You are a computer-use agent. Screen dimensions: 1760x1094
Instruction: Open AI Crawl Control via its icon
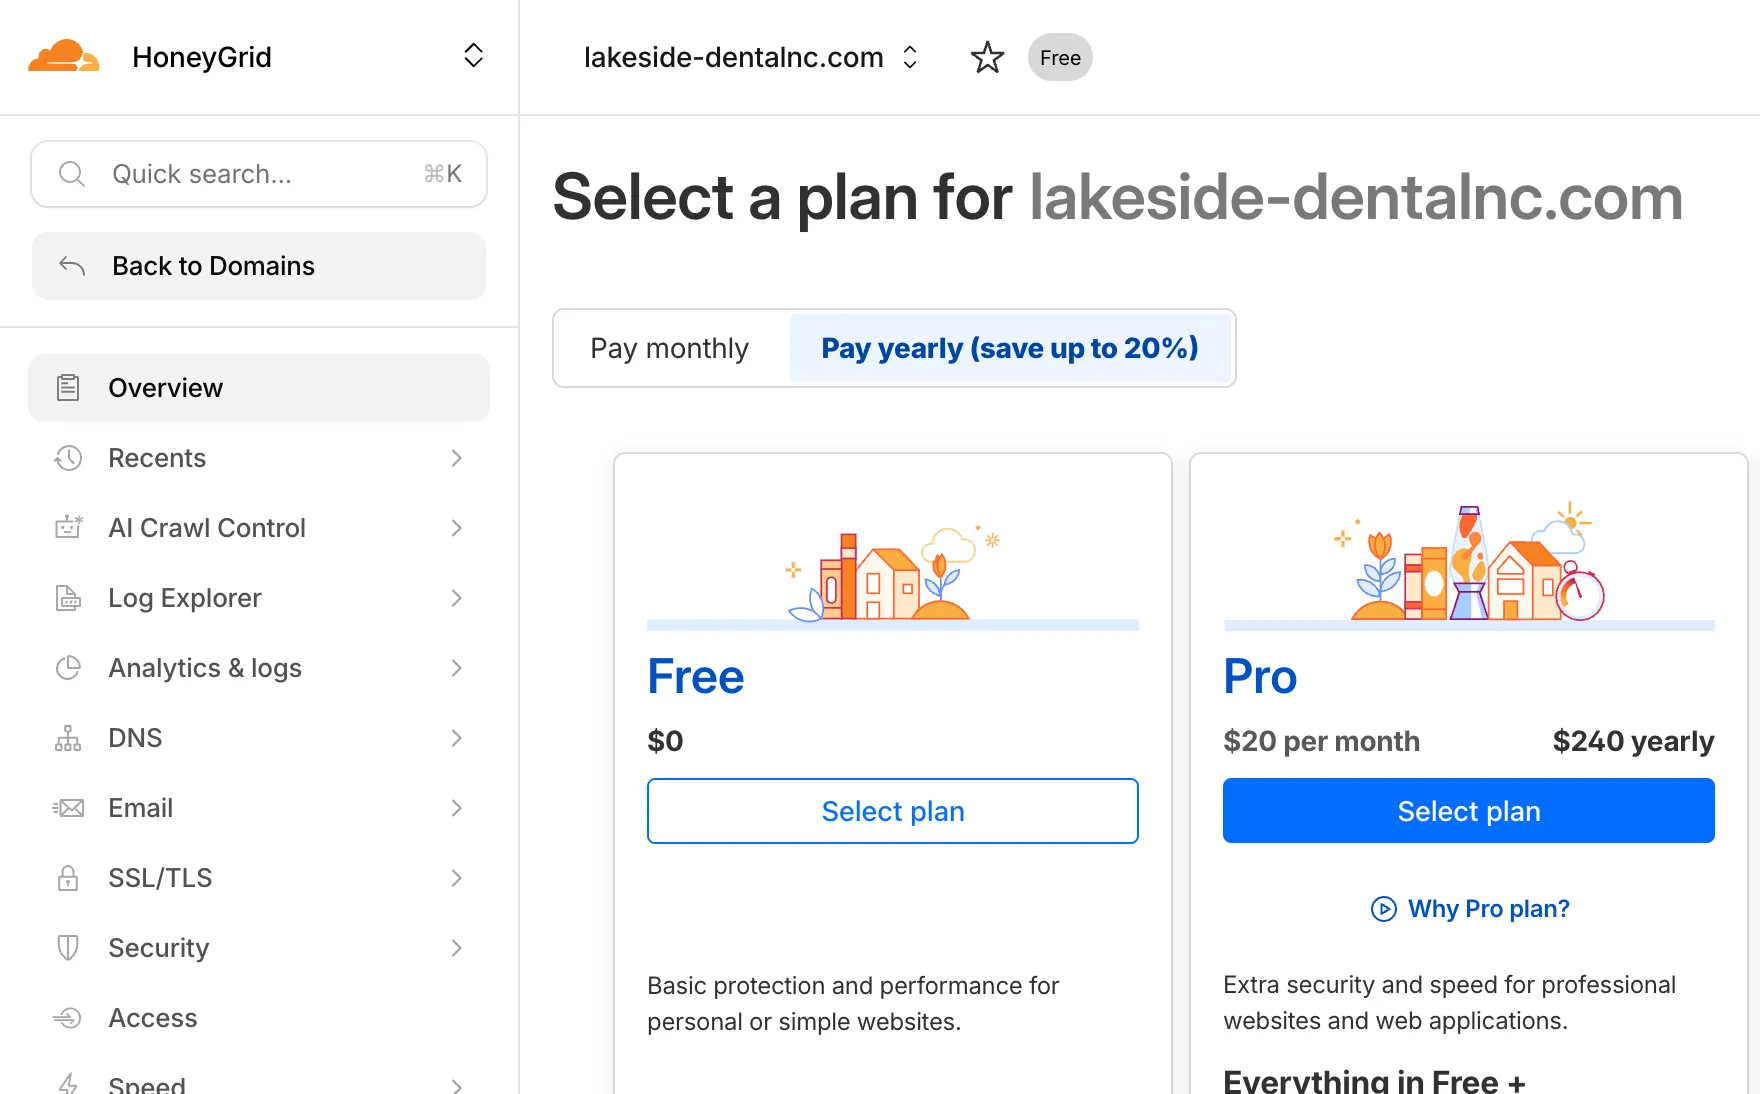(x=67, y=528)
